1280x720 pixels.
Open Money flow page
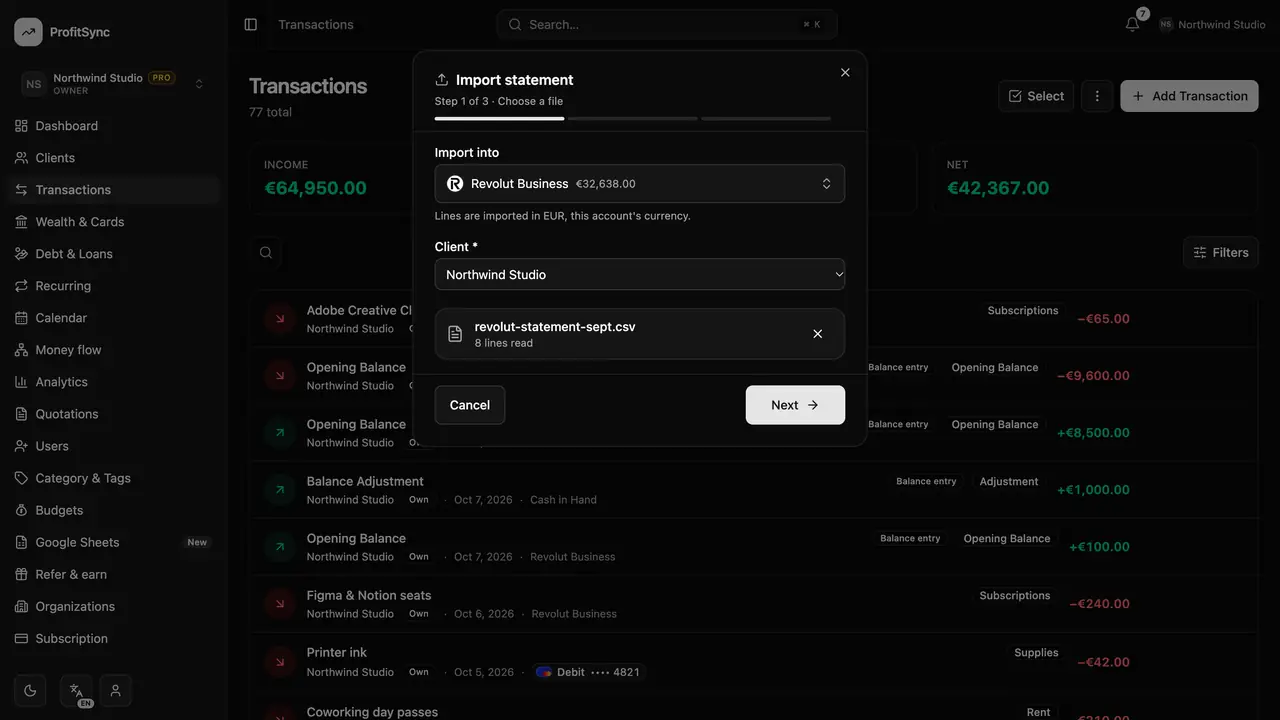[x=114, y=350]
